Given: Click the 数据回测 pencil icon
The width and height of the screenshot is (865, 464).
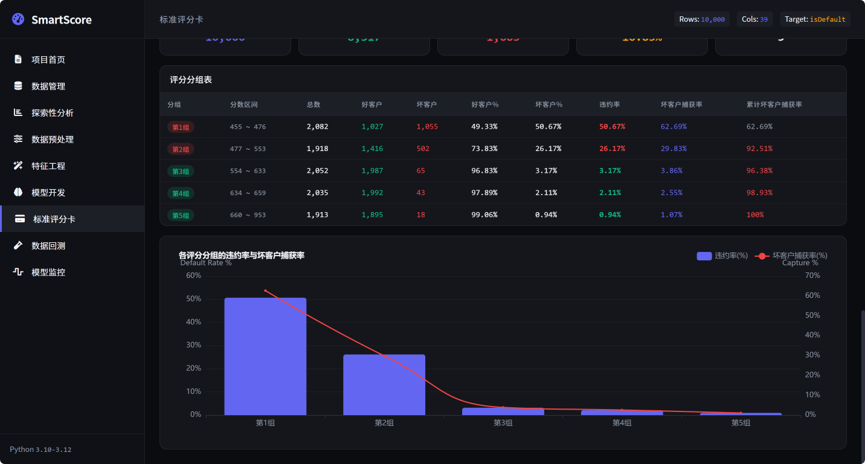Looking at the screenshot, I should pyautogui.click(x=18, y=245).
